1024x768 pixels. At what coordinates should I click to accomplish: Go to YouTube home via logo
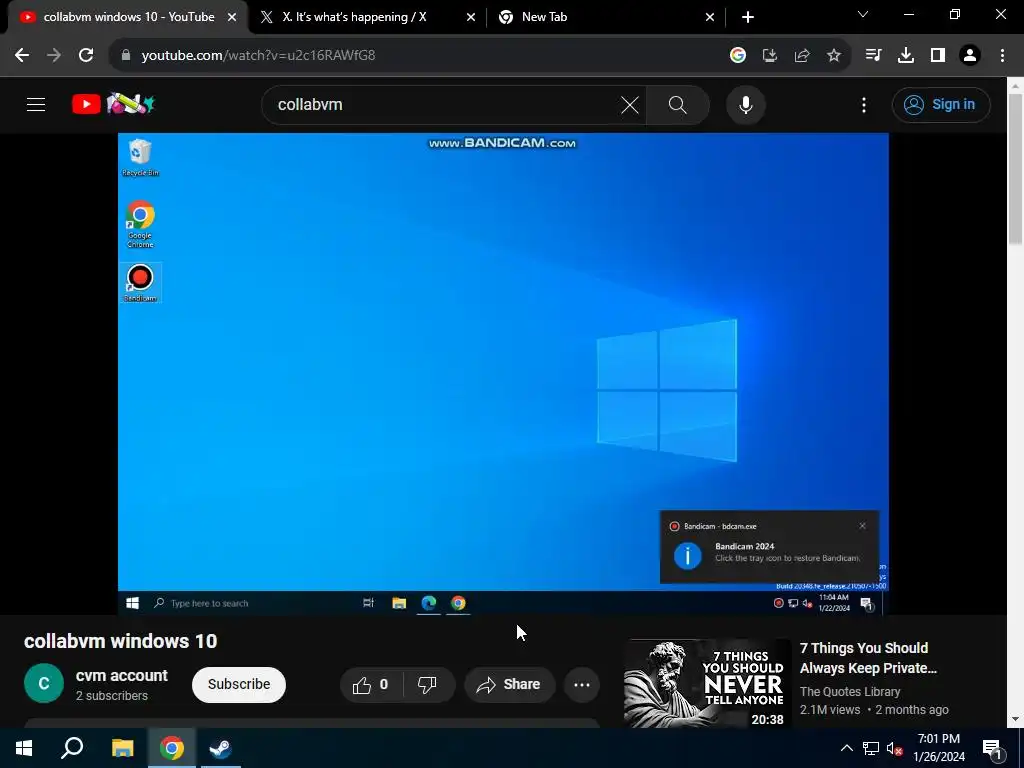[113, 104]
